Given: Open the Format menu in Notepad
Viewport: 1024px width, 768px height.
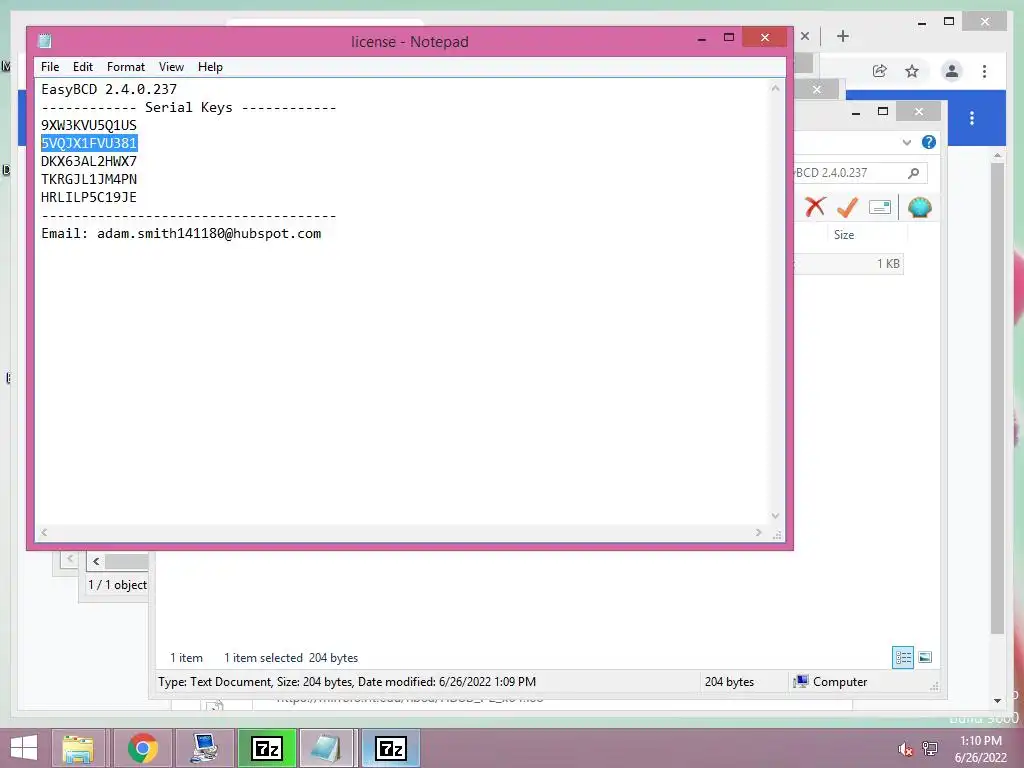Looking at the screenshot, I should [125, 67].
